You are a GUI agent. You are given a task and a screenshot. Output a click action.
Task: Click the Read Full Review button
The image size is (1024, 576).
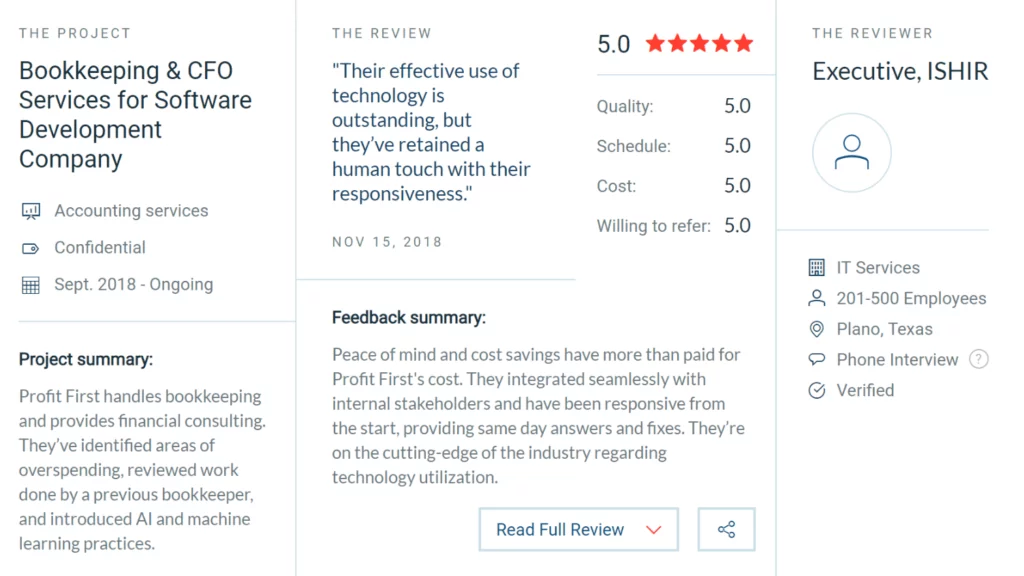pos(560,529)
